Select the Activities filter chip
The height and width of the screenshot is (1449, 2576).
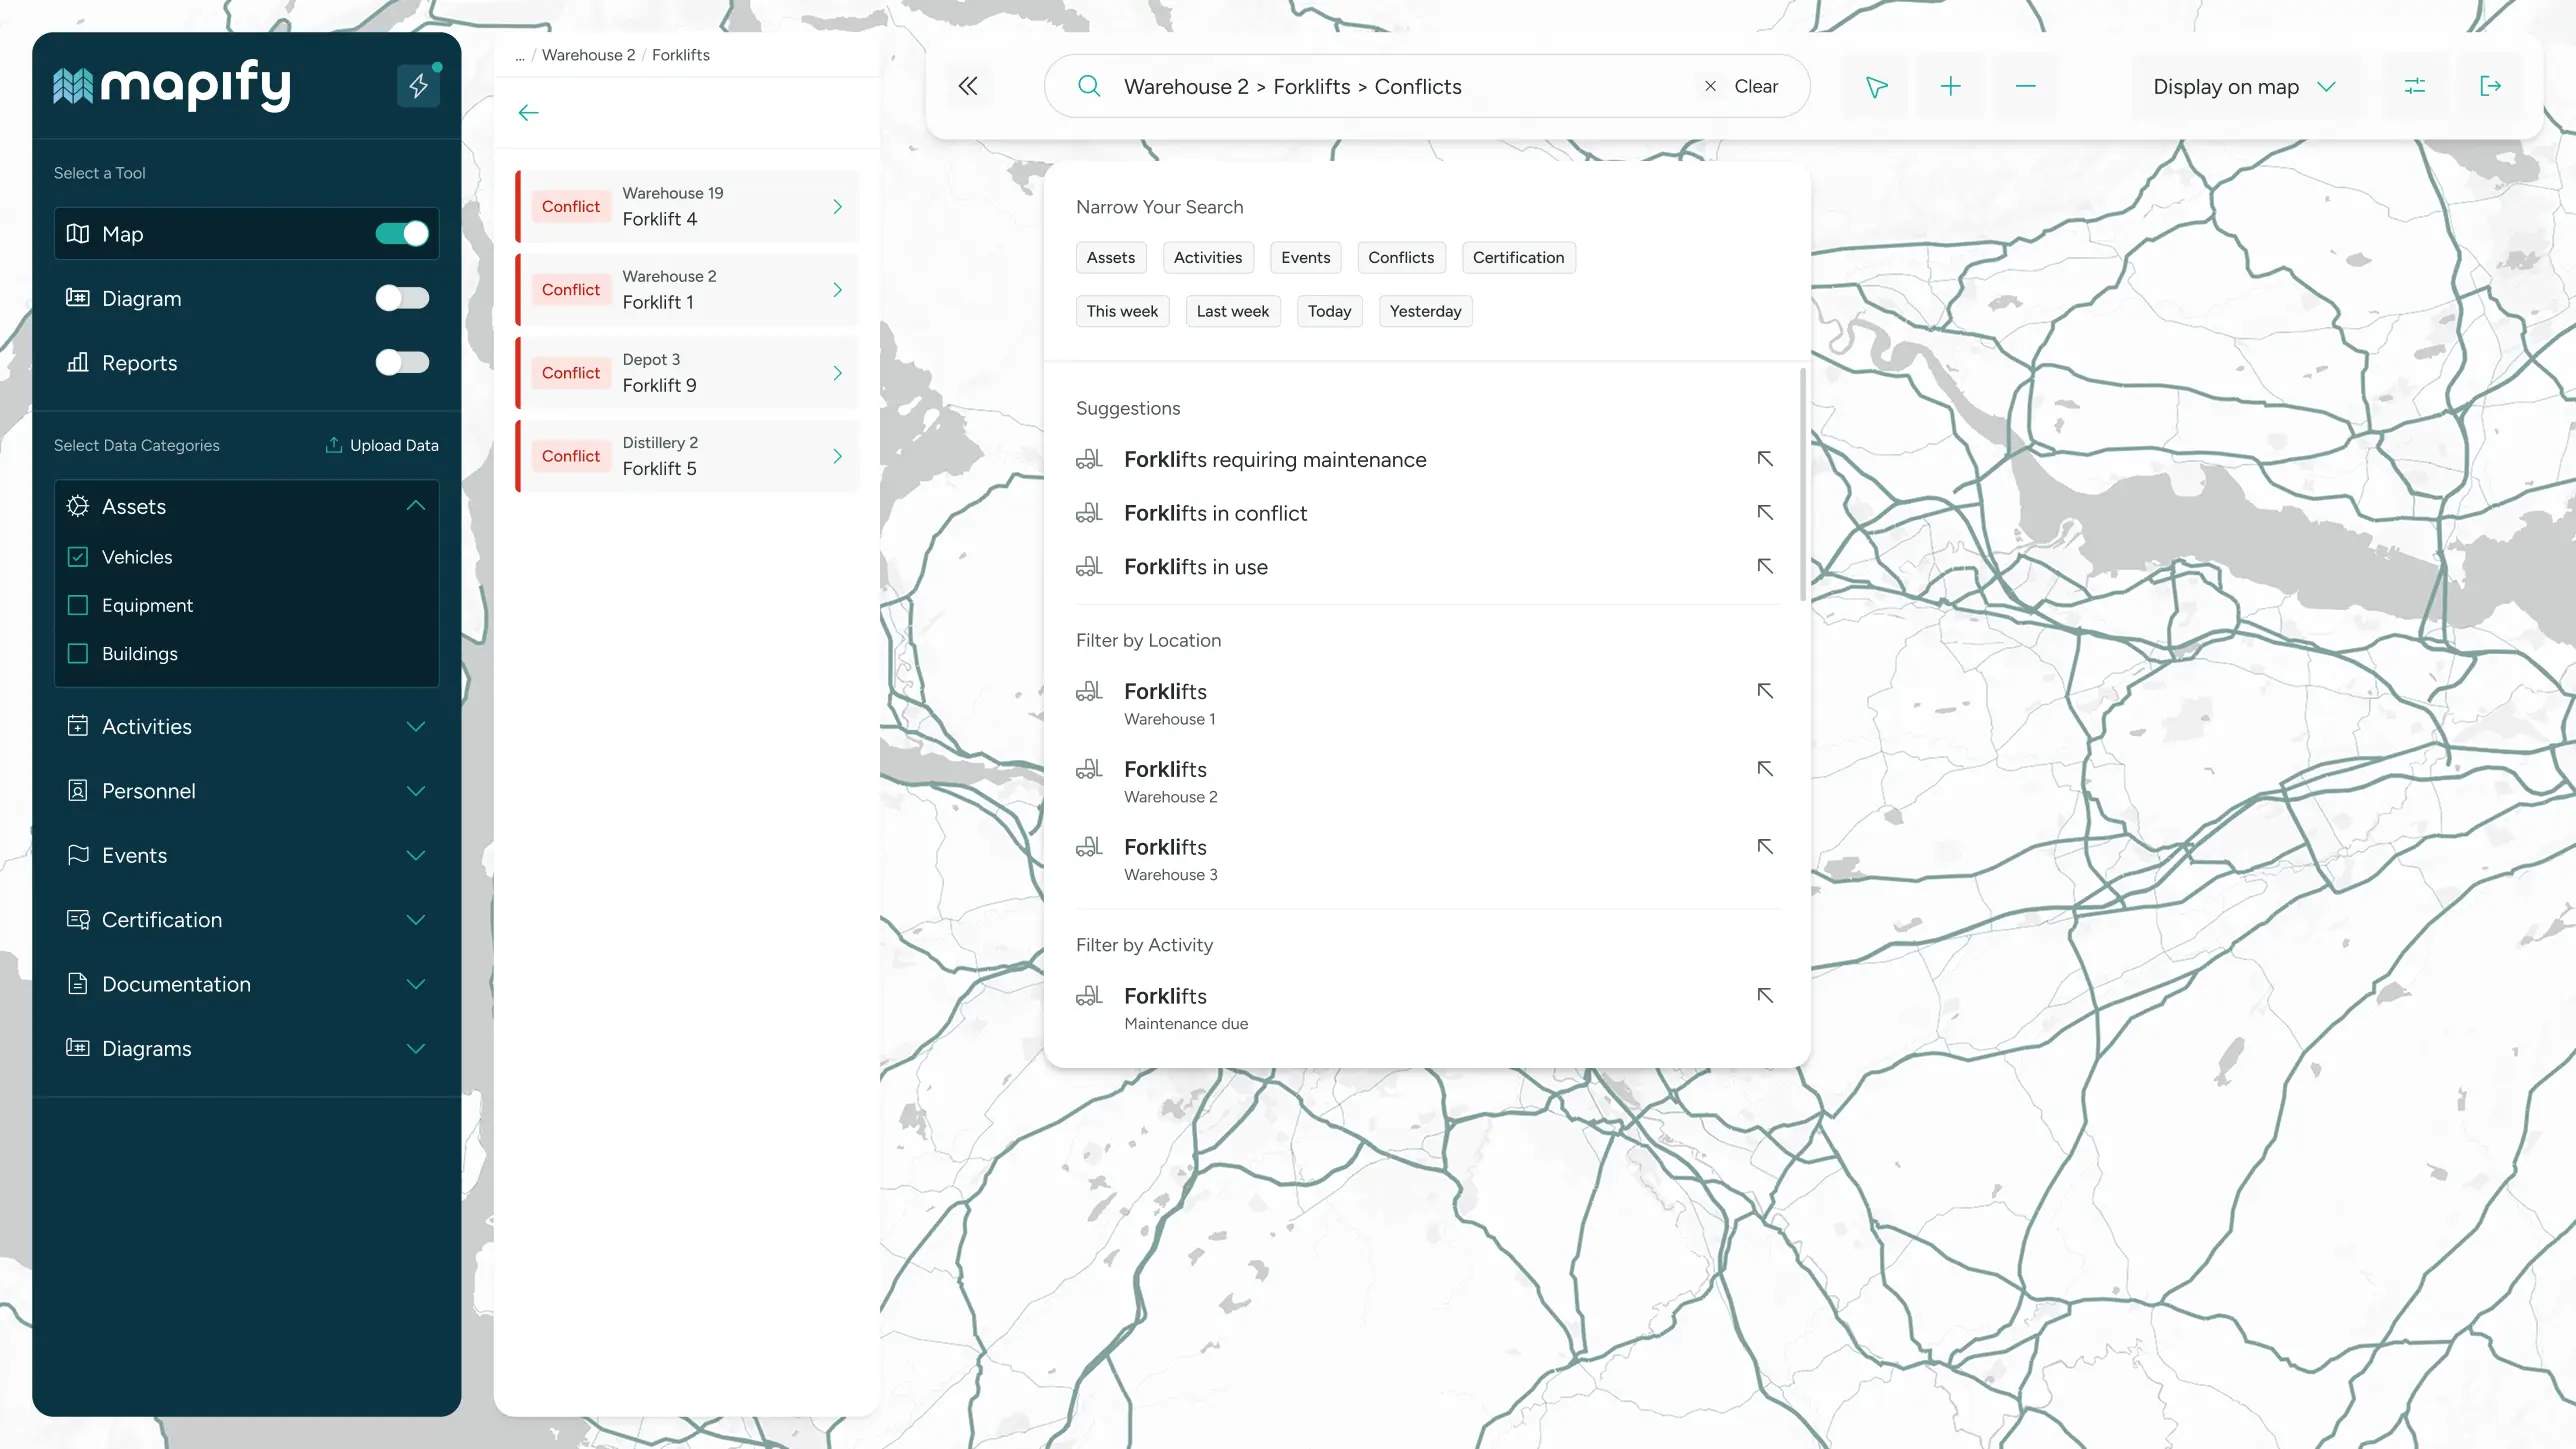point(1207,257)
